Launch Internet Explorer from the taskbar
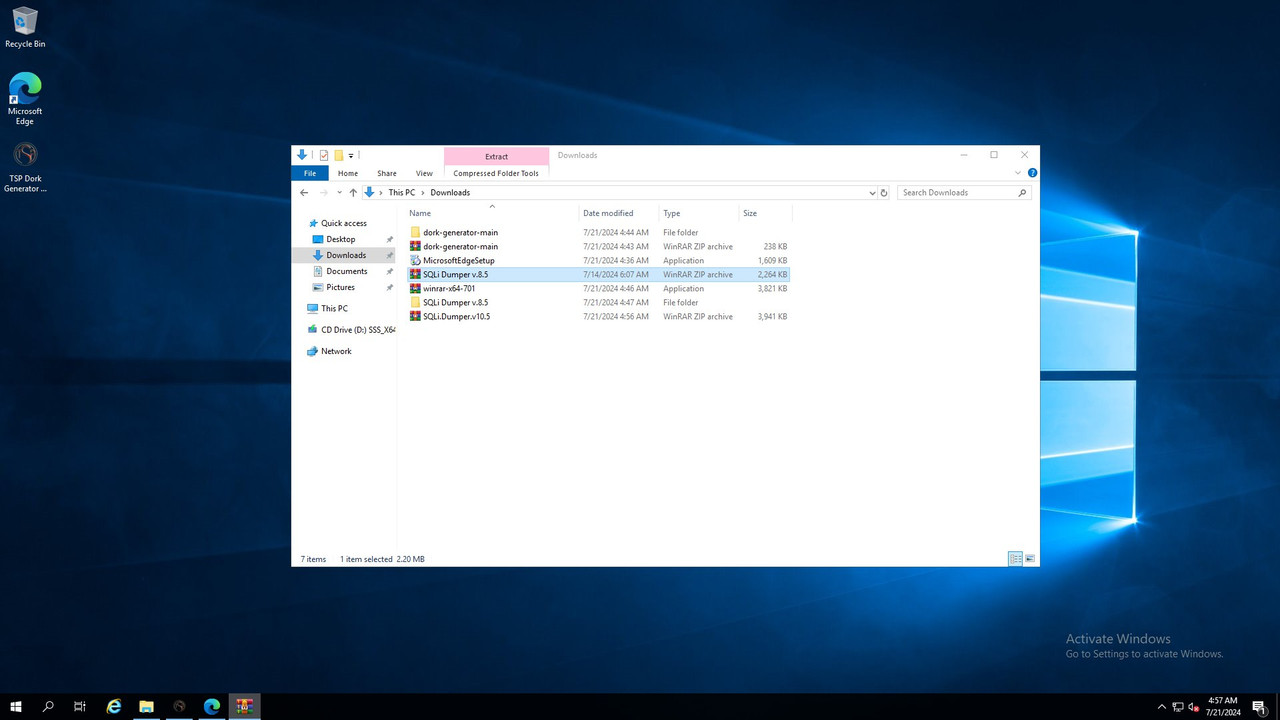Image resolution: width=1280 pixels, height=720 pixels. click(x=114, y=706)
